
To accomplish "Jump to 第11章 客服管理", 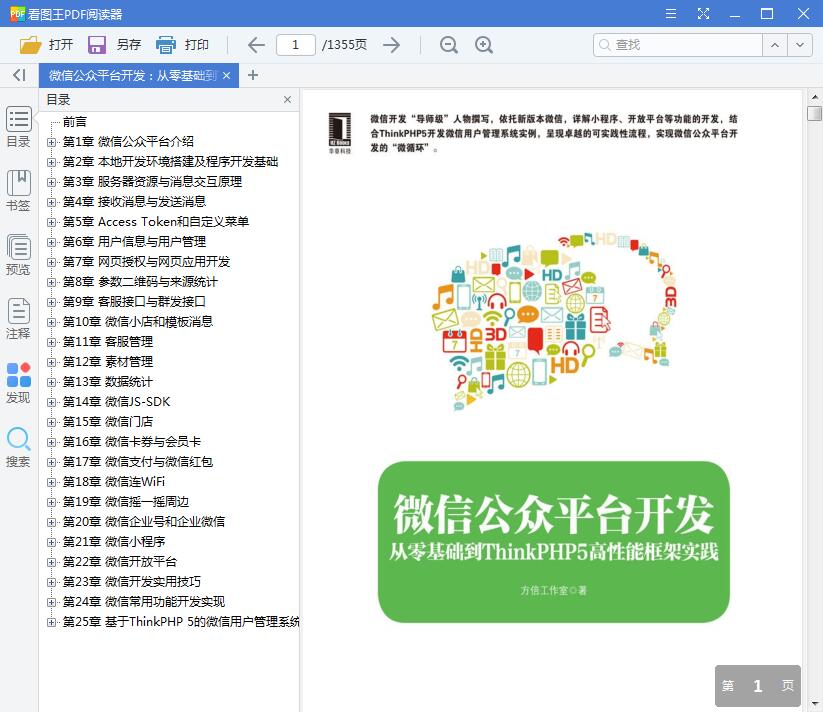I will click(108, 342).
